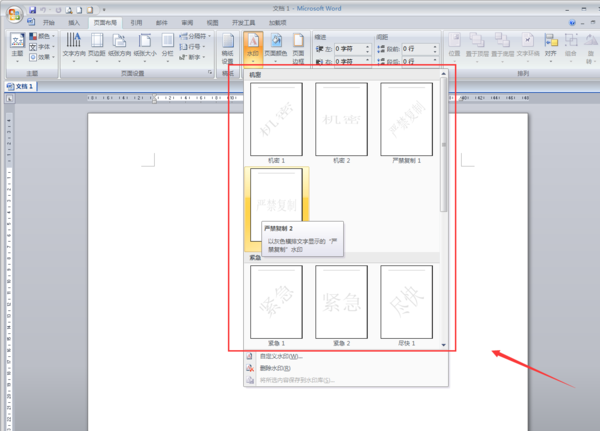Open 文字方向 text direction options
600x431 pixels.
(x=74, y=48)
